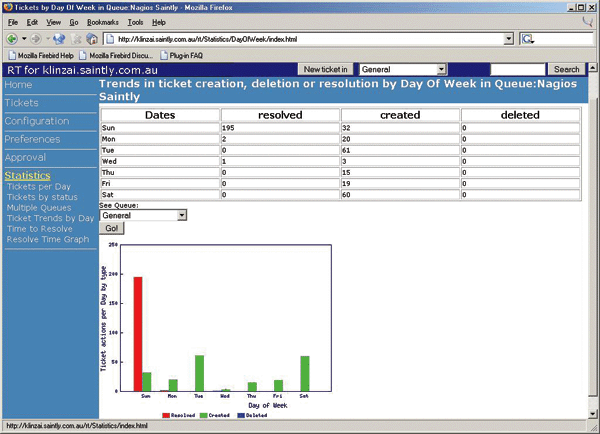Go to the Home page icon

coord(92,38)
